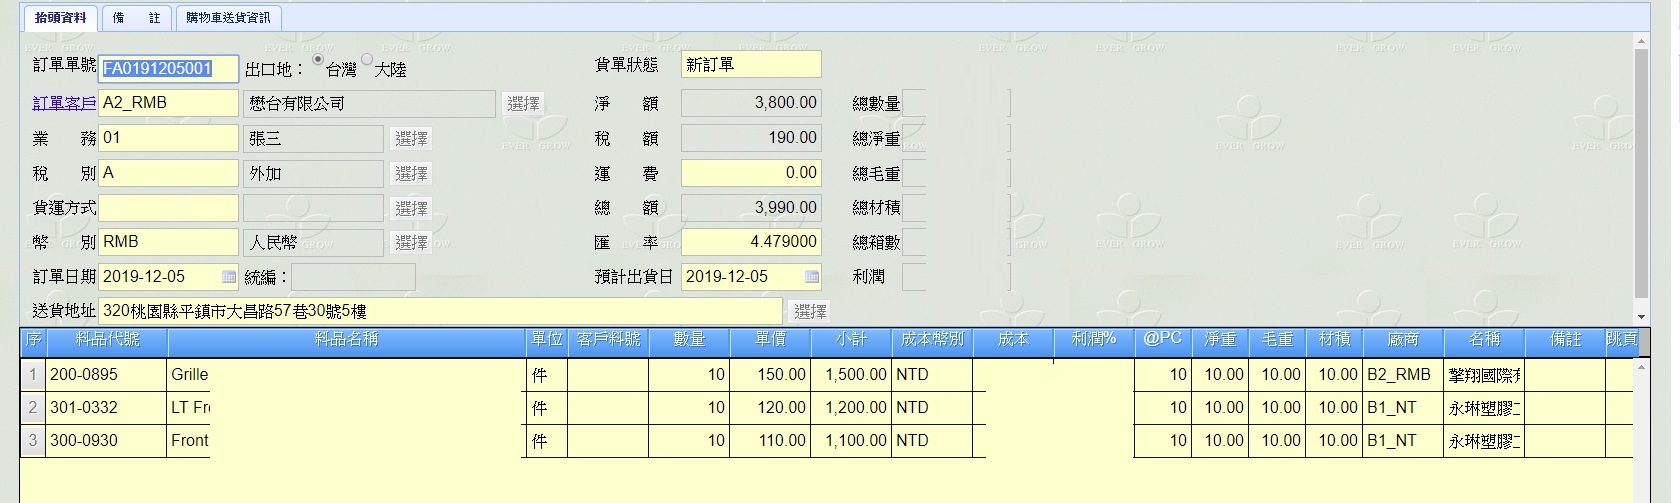Click 選擇 for the 貨運方式 field

click(x=411, y=208)
